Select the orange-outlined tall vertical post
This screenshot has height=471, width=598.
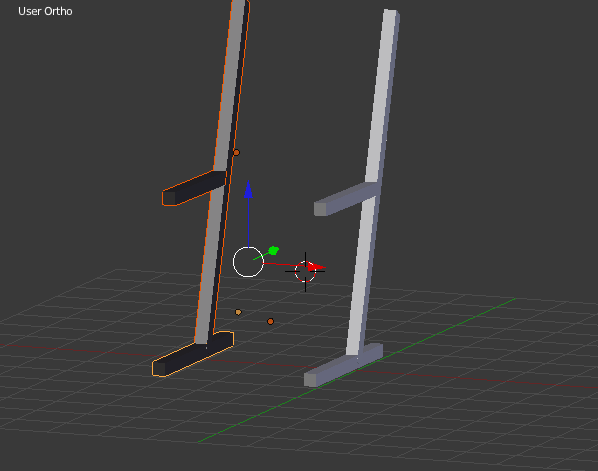coord(222,171)
